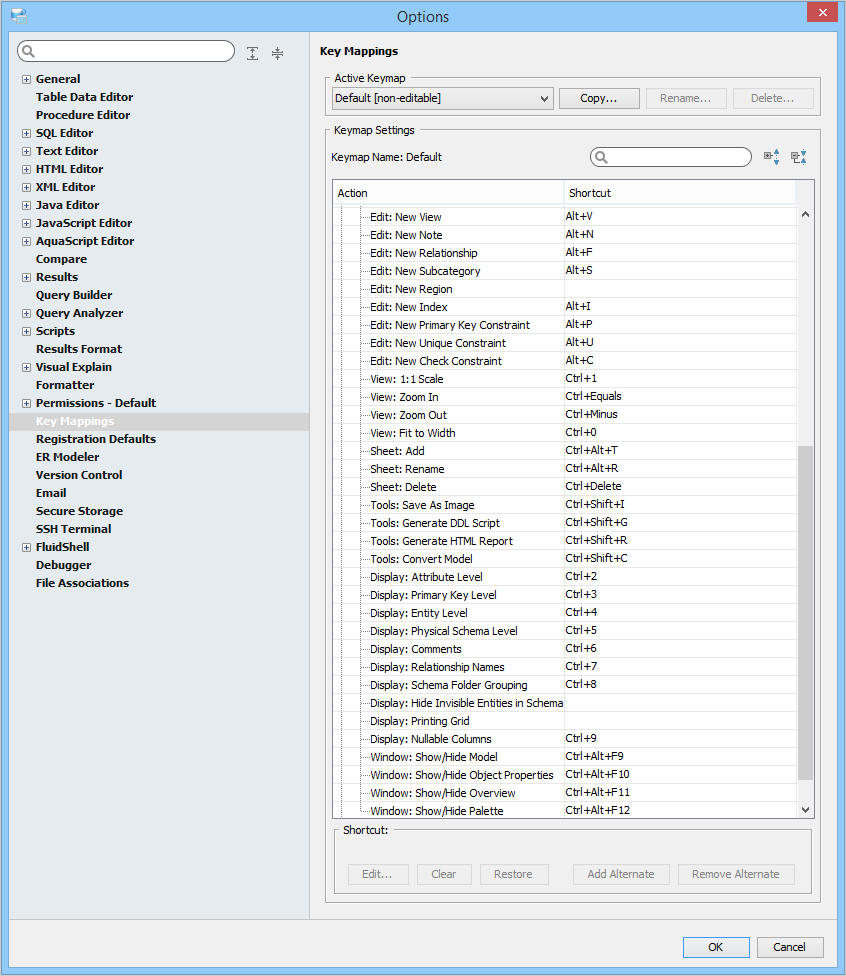The width and height of the screenshot is (846, 976).
Task: Select 'Tools: Generate DDL Script' row
Action: coord(565,523)
